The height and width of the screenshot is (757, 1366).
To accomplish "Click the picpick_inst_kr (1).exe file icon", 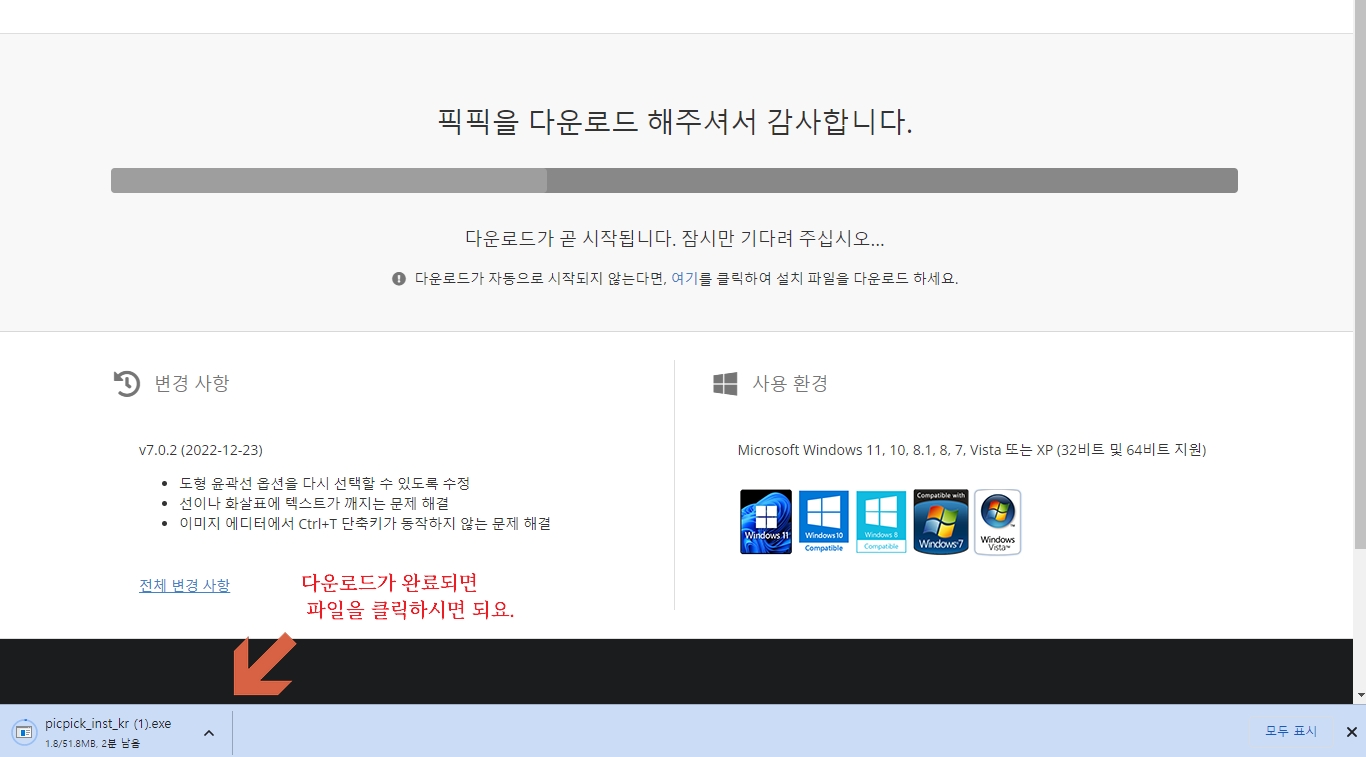I will coord(24,732).
